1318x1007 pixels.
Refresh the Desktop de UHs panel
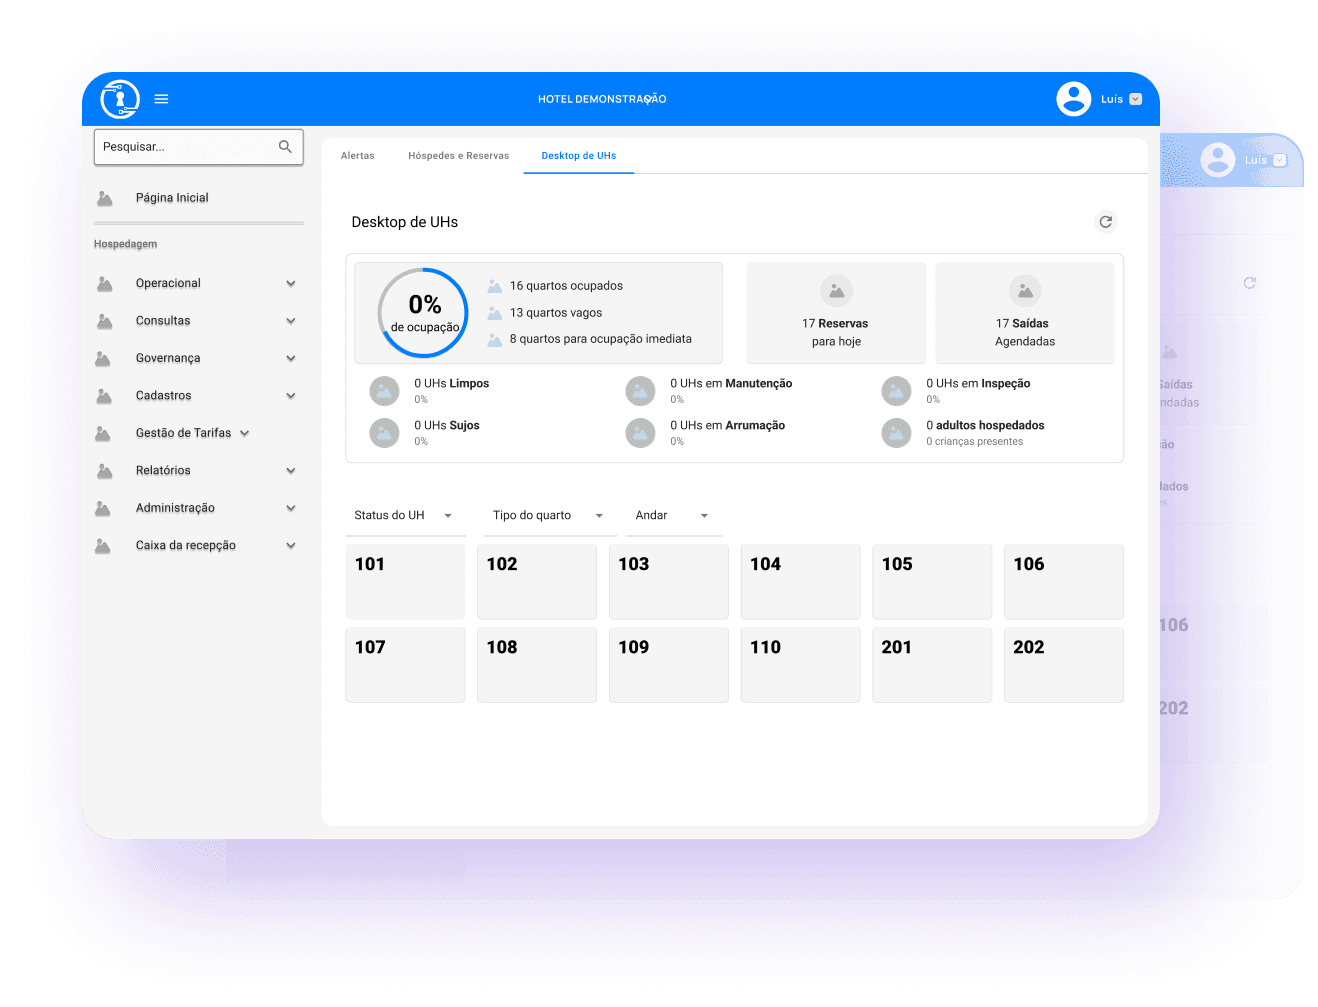(1105, 222)
